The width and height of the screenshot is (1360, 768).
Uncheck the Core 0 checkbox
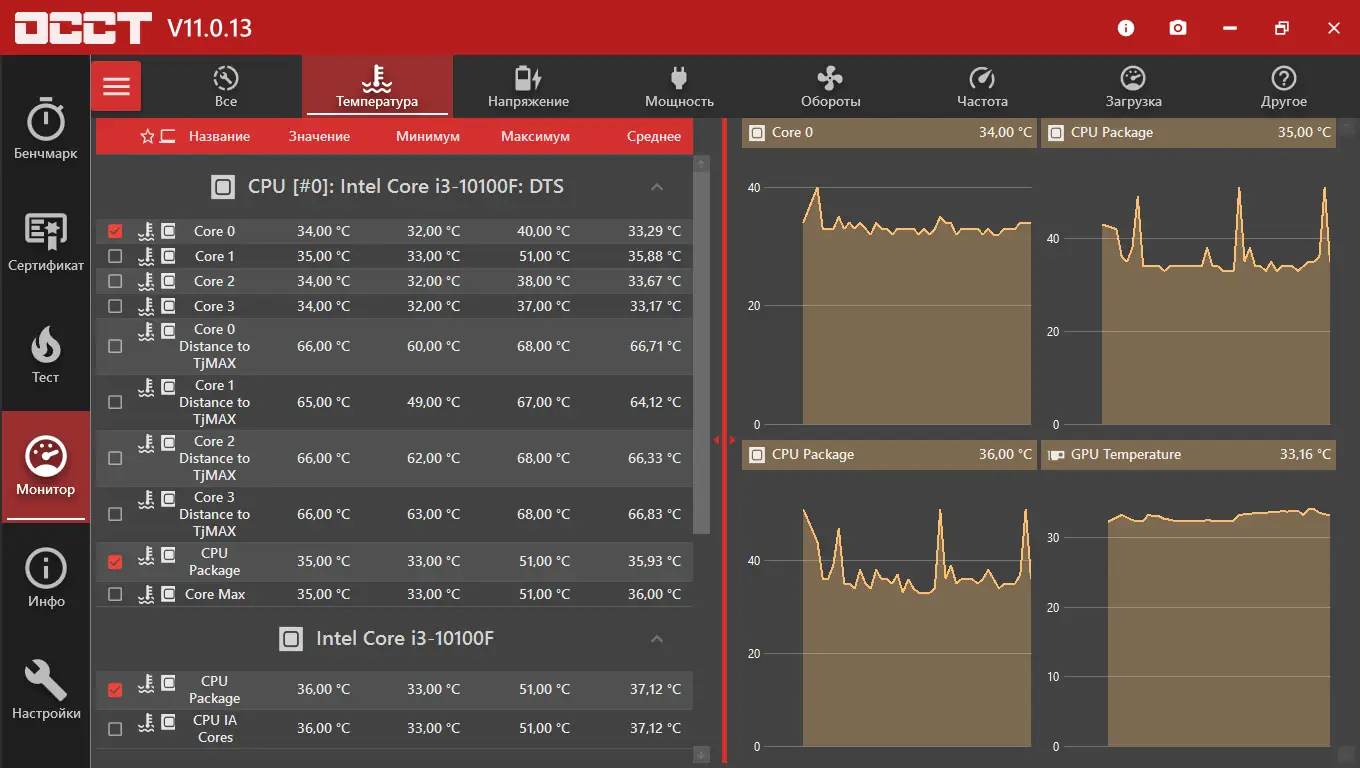(x=115, y=231)
